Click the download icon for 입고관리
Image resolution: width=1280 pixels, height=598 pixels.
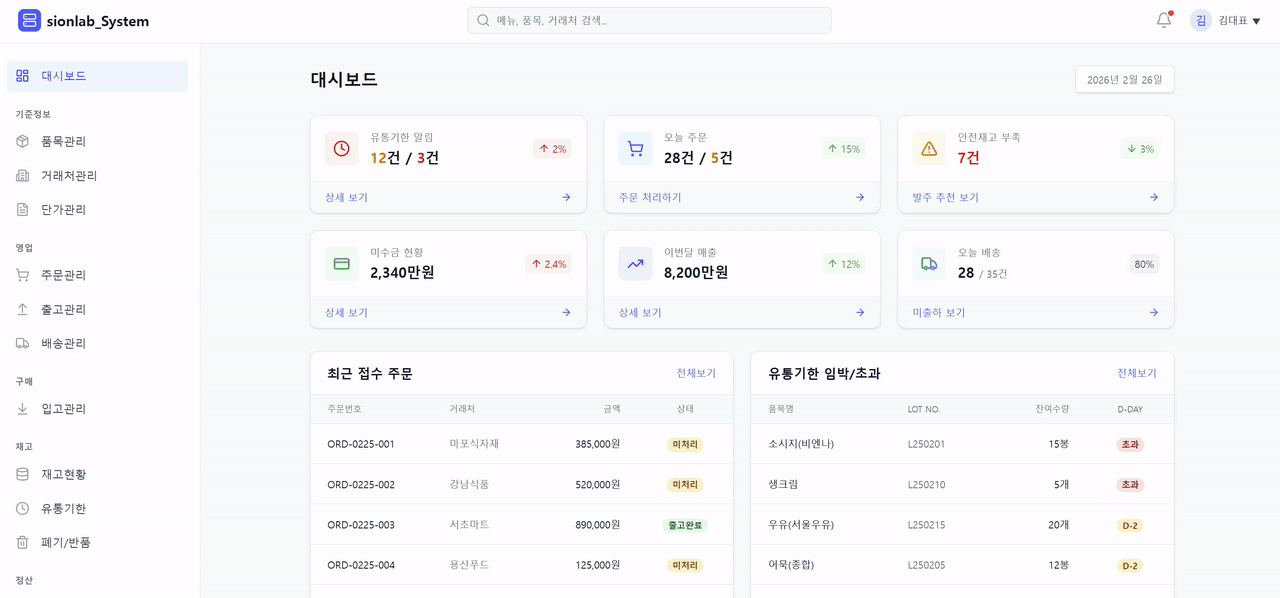(x=22, y=408)
